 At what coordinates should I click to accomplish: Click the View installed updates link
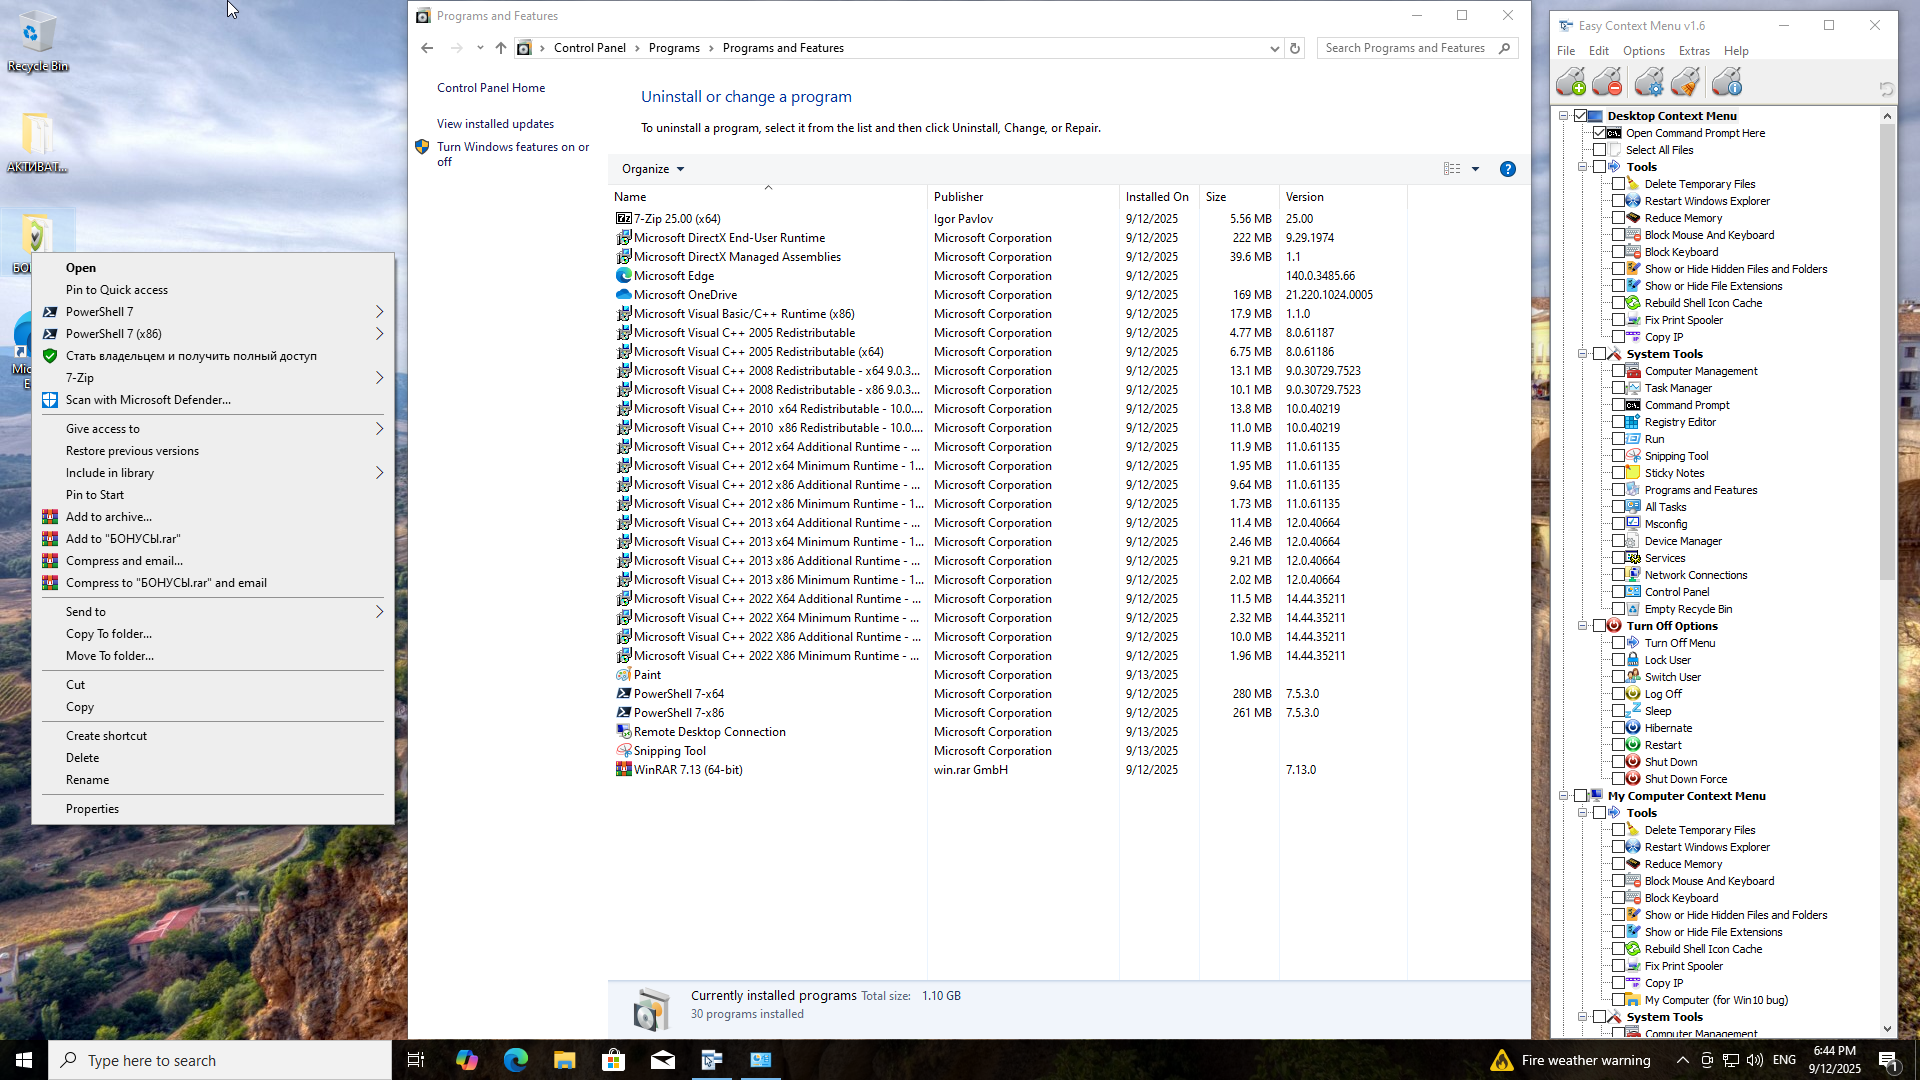coord(495,124)
